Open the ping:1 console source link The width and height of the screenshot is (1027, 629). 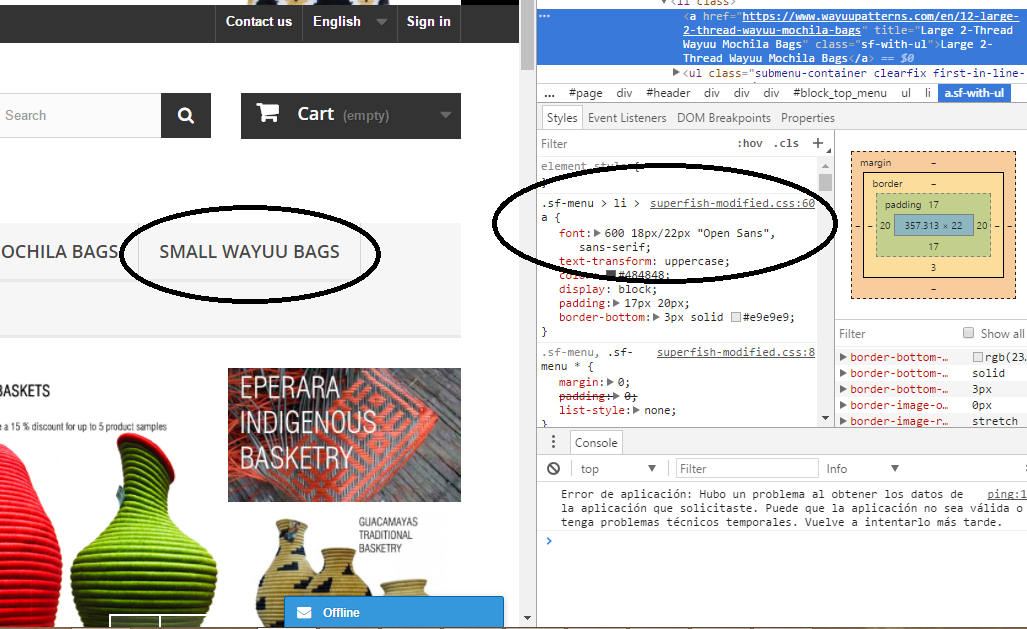pyautogui.click(x=1007, y=494)
